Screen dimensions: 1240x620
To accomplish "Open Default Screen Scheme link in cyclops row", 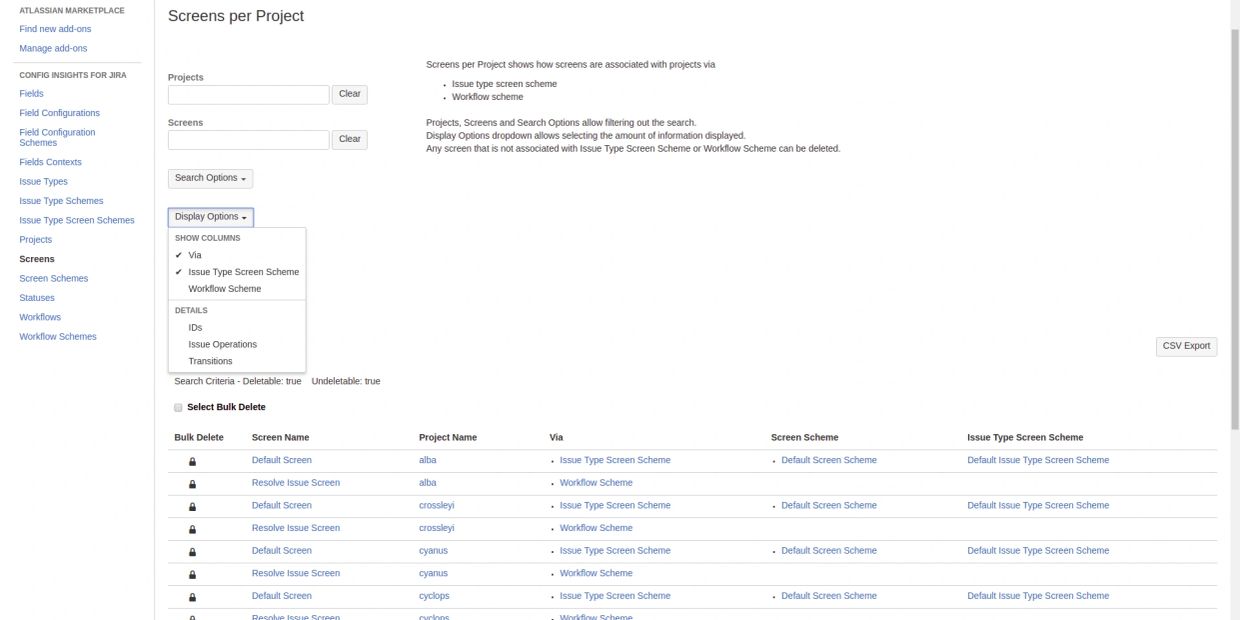I will click(x=828, y=596).
